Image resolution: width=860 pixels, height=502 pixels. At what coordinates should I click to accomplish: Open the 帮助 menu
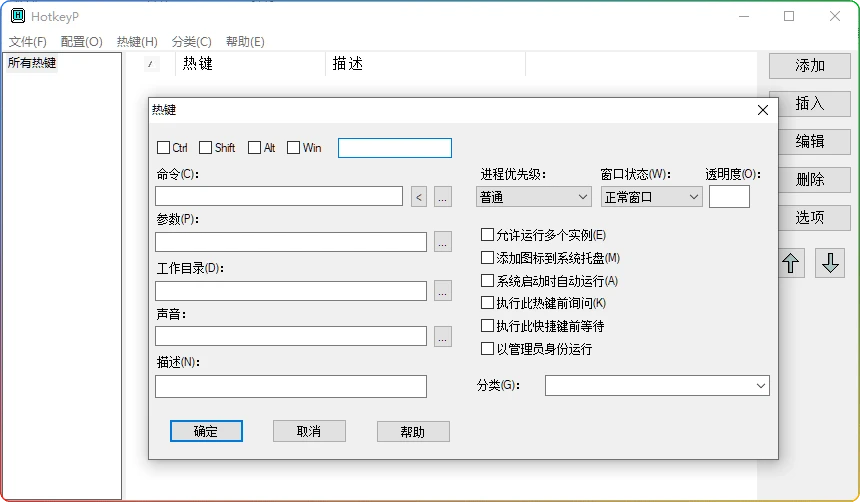coord(245,42)
